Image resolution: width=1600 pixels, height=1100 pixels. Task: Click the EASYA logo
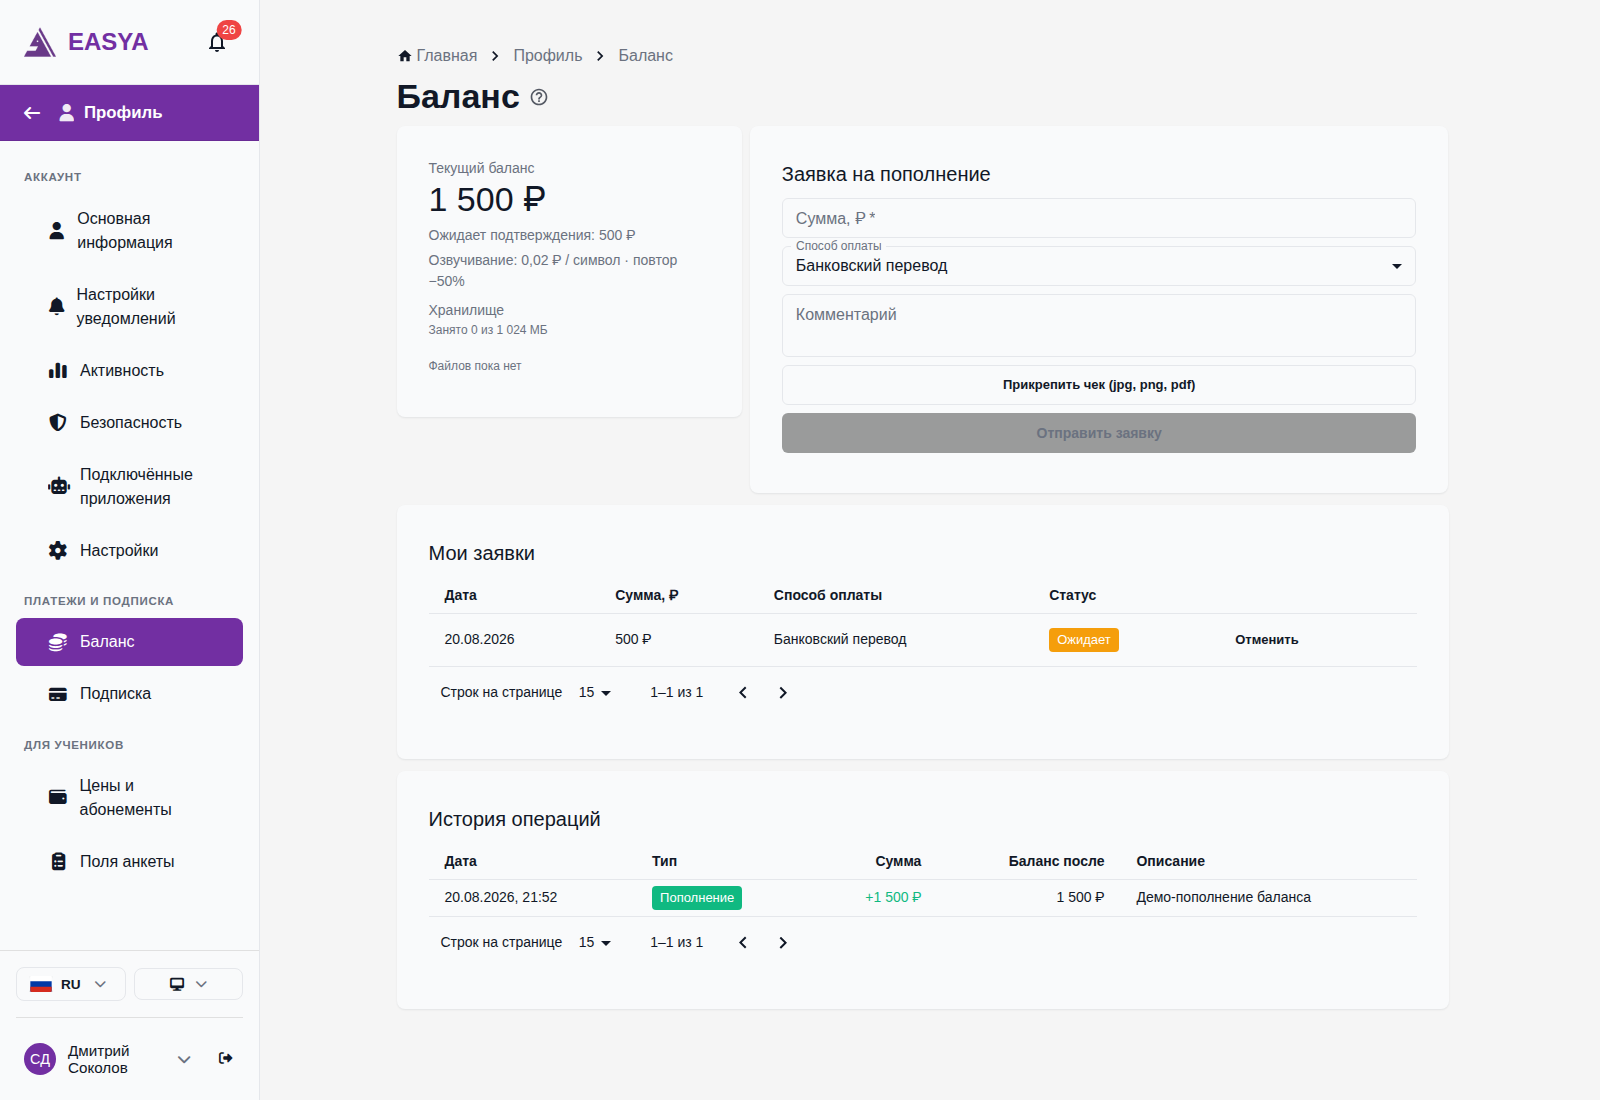tap(86, 42)
